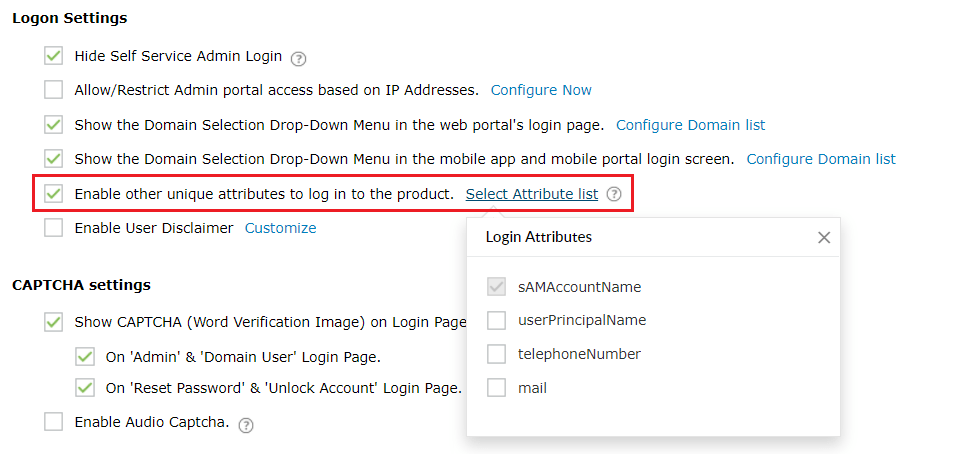Open help icon beside Hide Self Service Admin Login
The width and height of the screenshot is (963, 454).
[298, 59]
